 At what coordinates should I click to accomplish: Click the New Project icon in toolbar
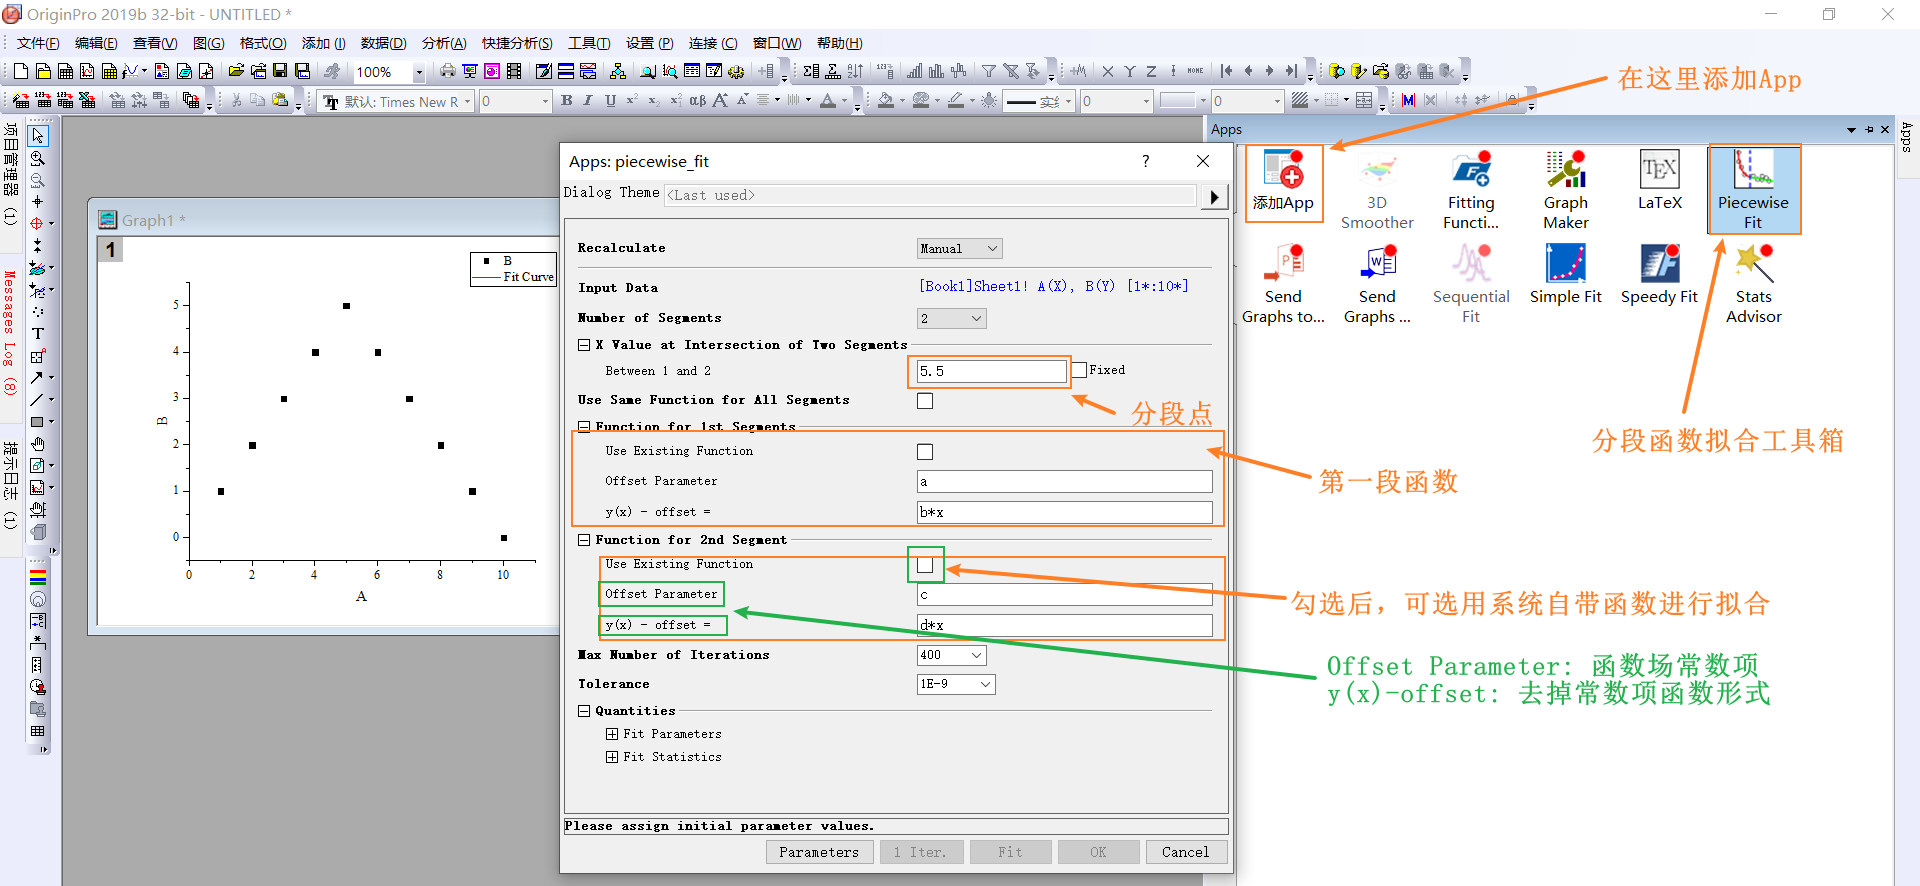pyautogui.click(x=21, y=71)
